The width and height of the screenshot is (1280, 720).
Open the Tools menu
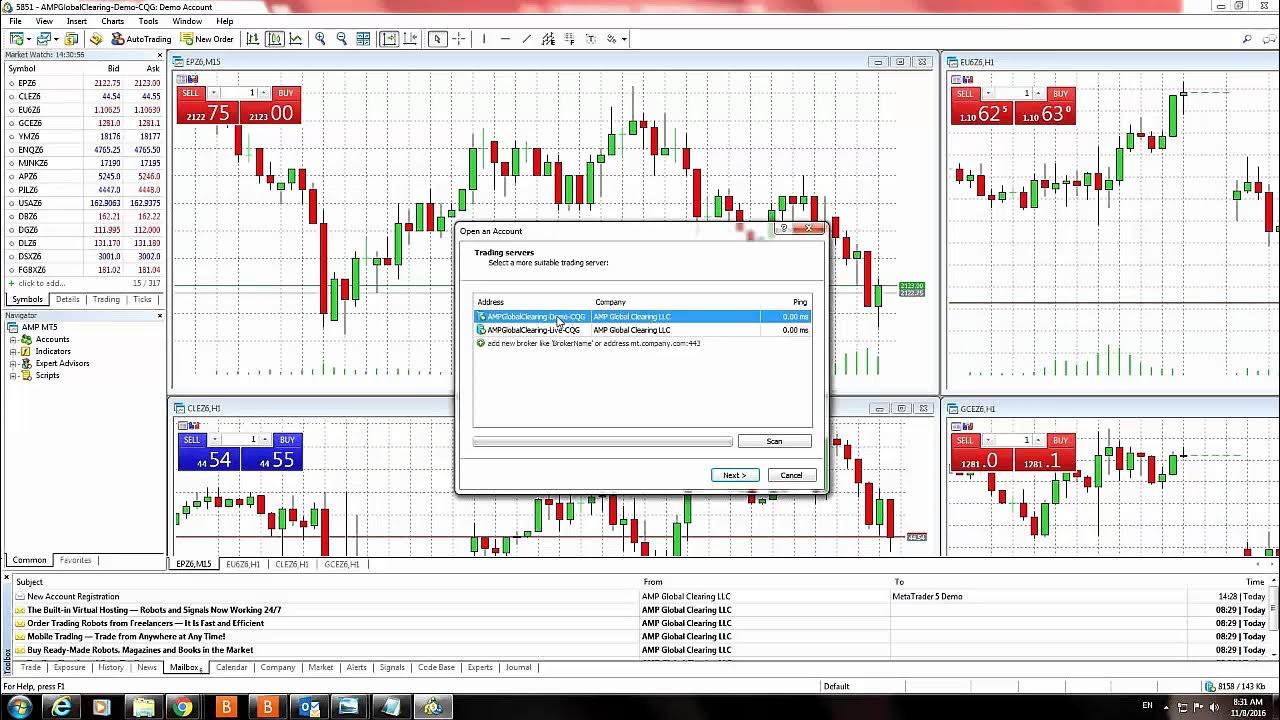148,21
